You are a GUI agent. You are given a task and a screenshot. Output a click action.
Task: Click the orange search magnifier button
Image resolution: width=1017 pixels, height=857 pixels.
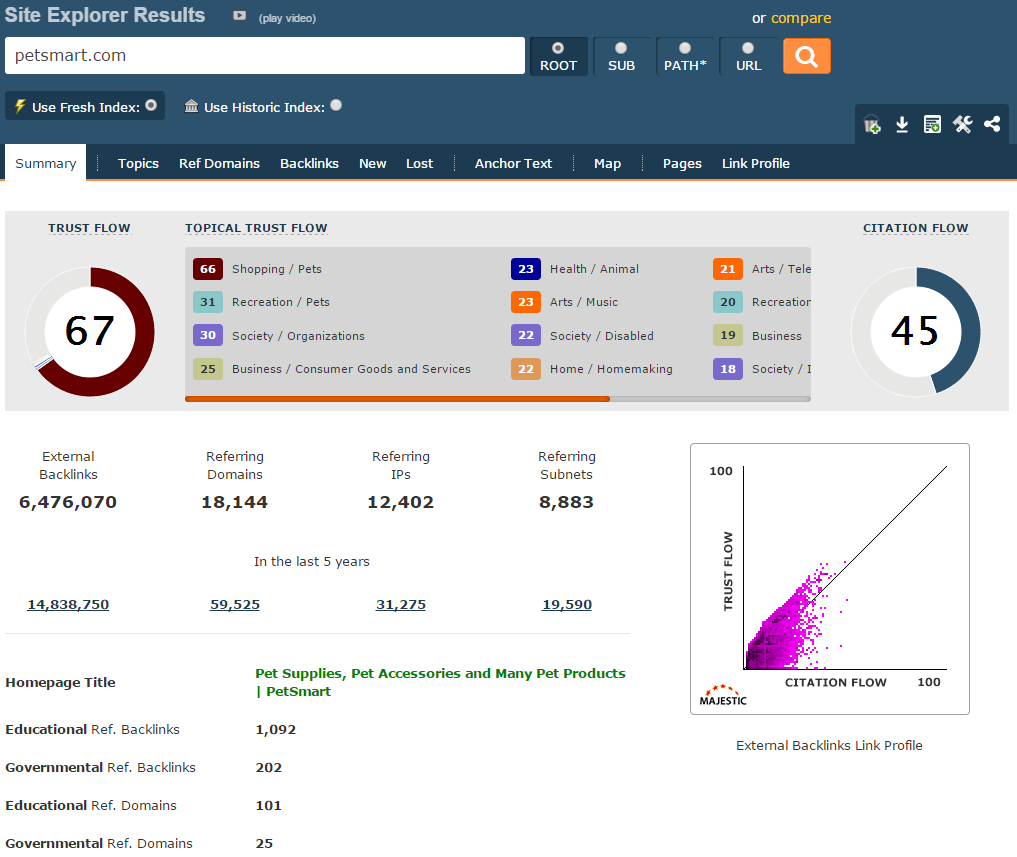click(806, 56)
